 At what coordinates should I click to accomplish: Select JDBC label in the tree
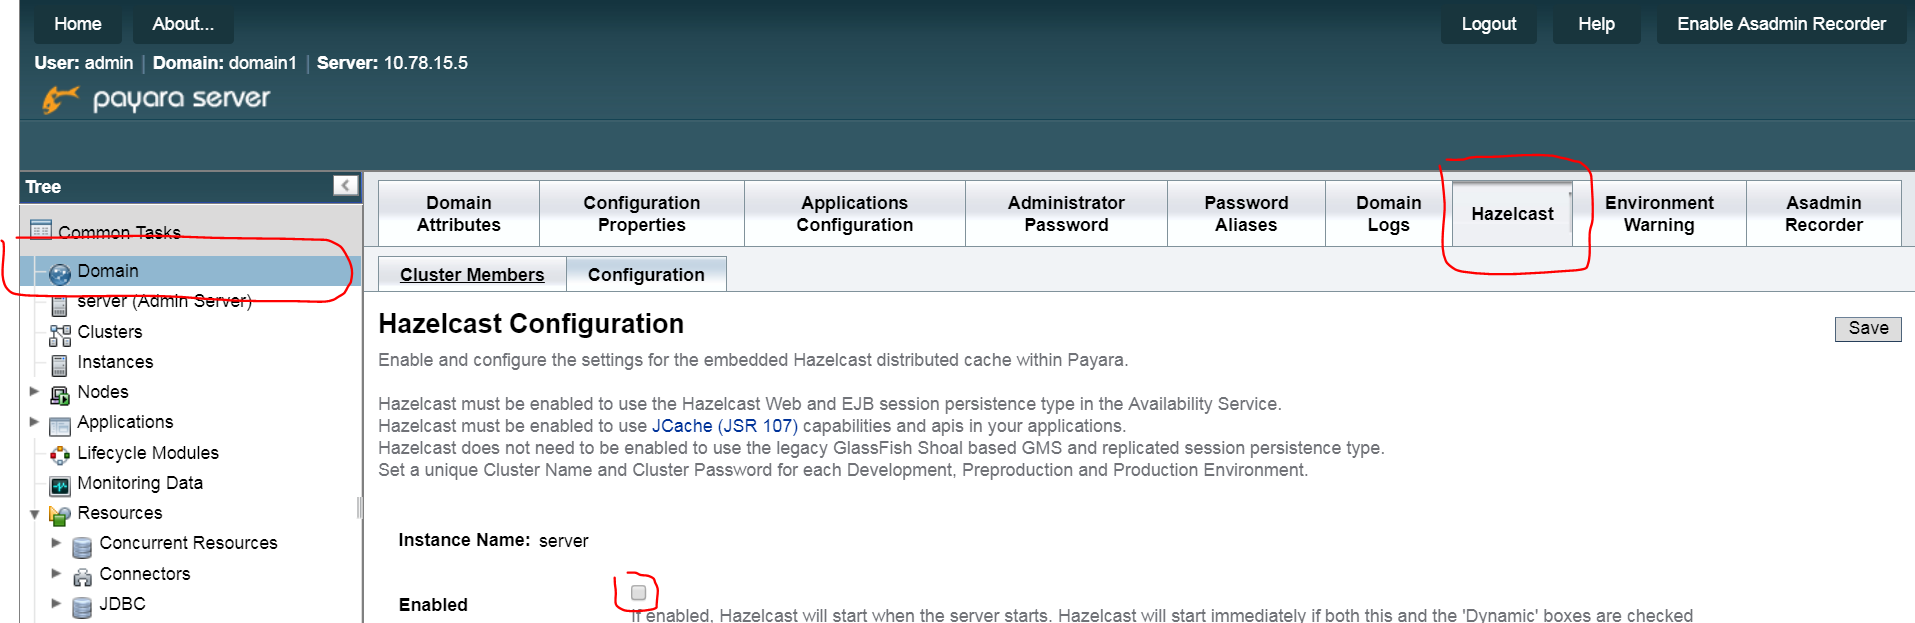122,604
